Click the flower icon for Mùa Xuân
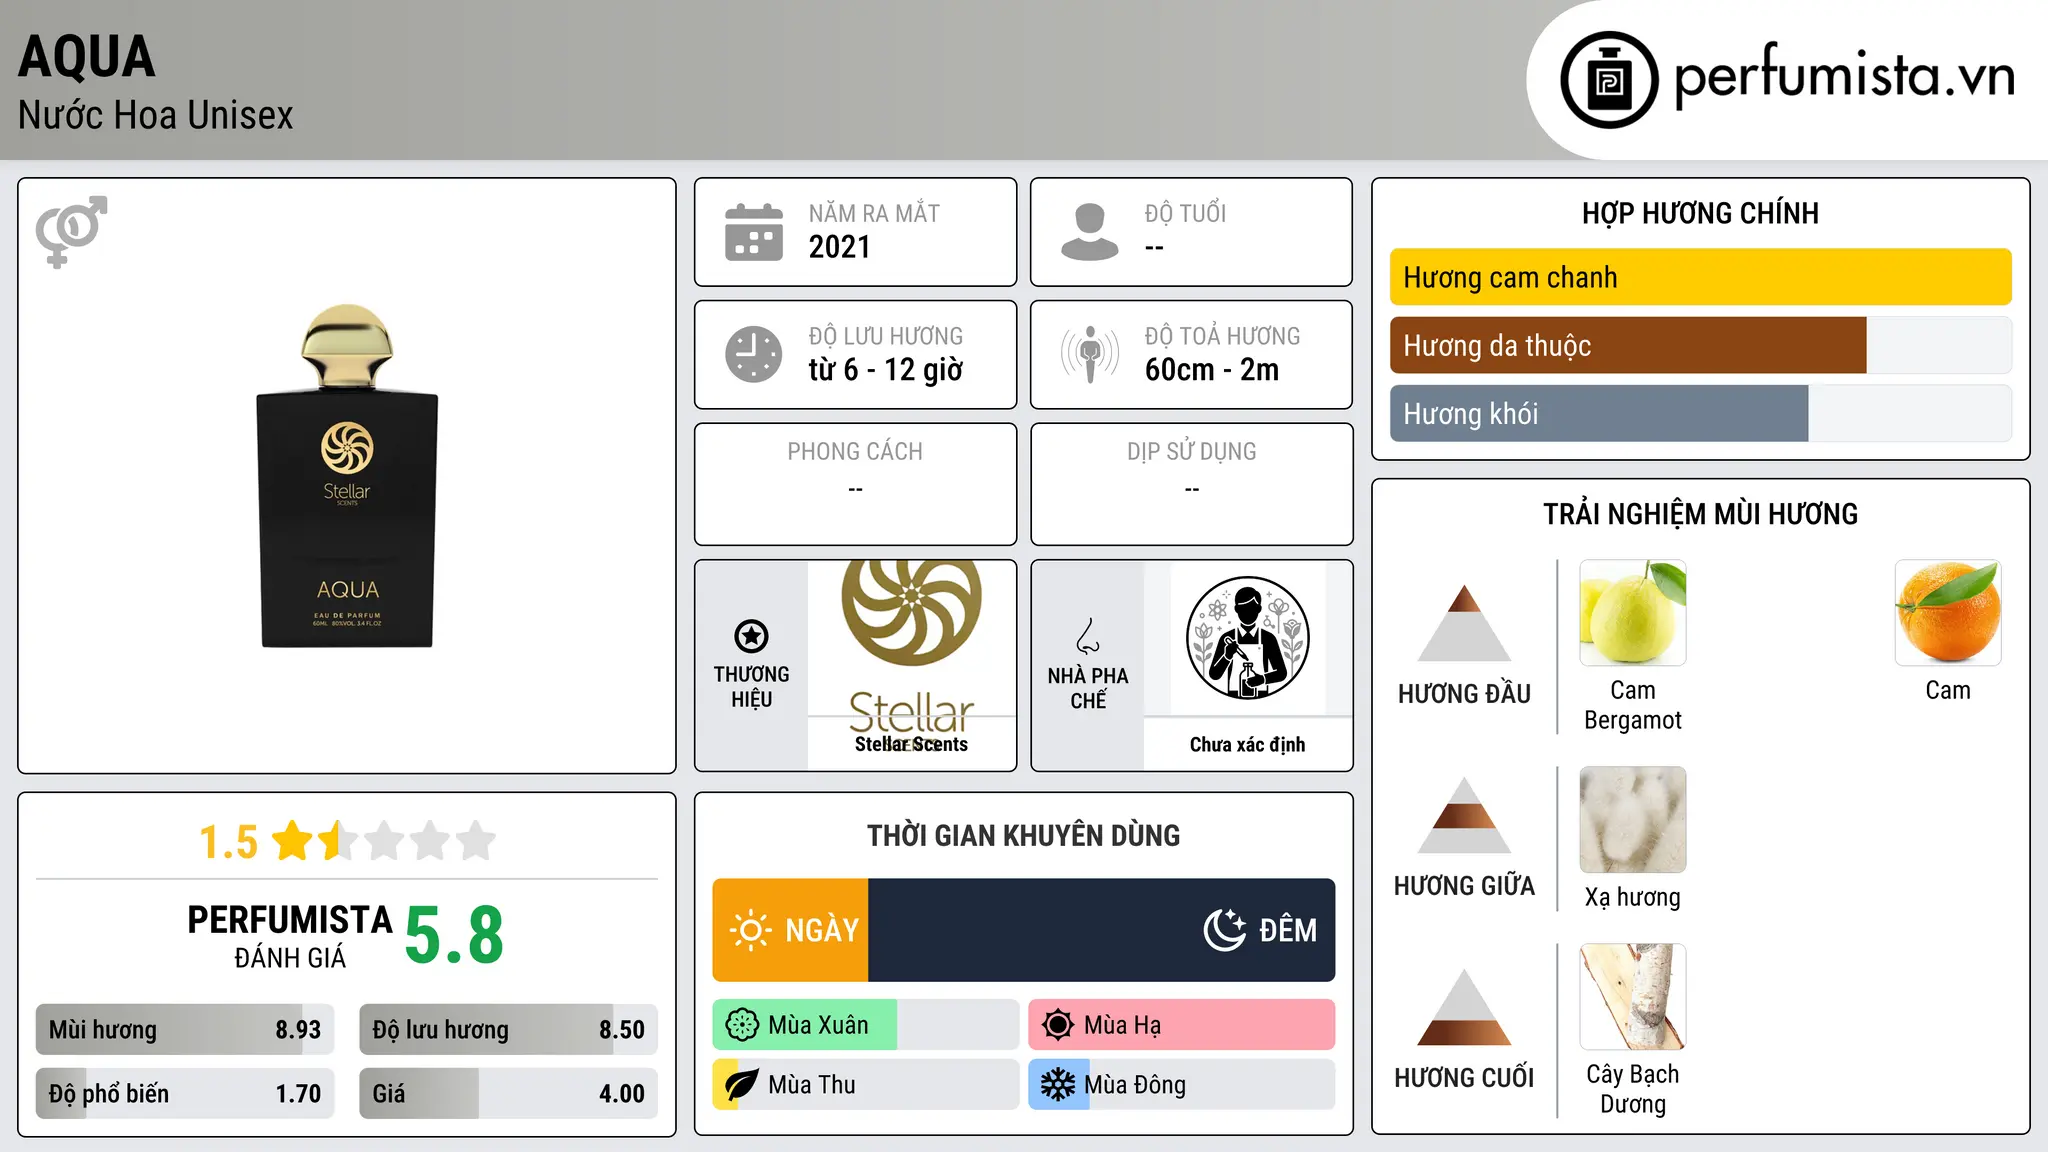The width and height of the screenshot is (2048, 1152). (x=742, y=1025)
